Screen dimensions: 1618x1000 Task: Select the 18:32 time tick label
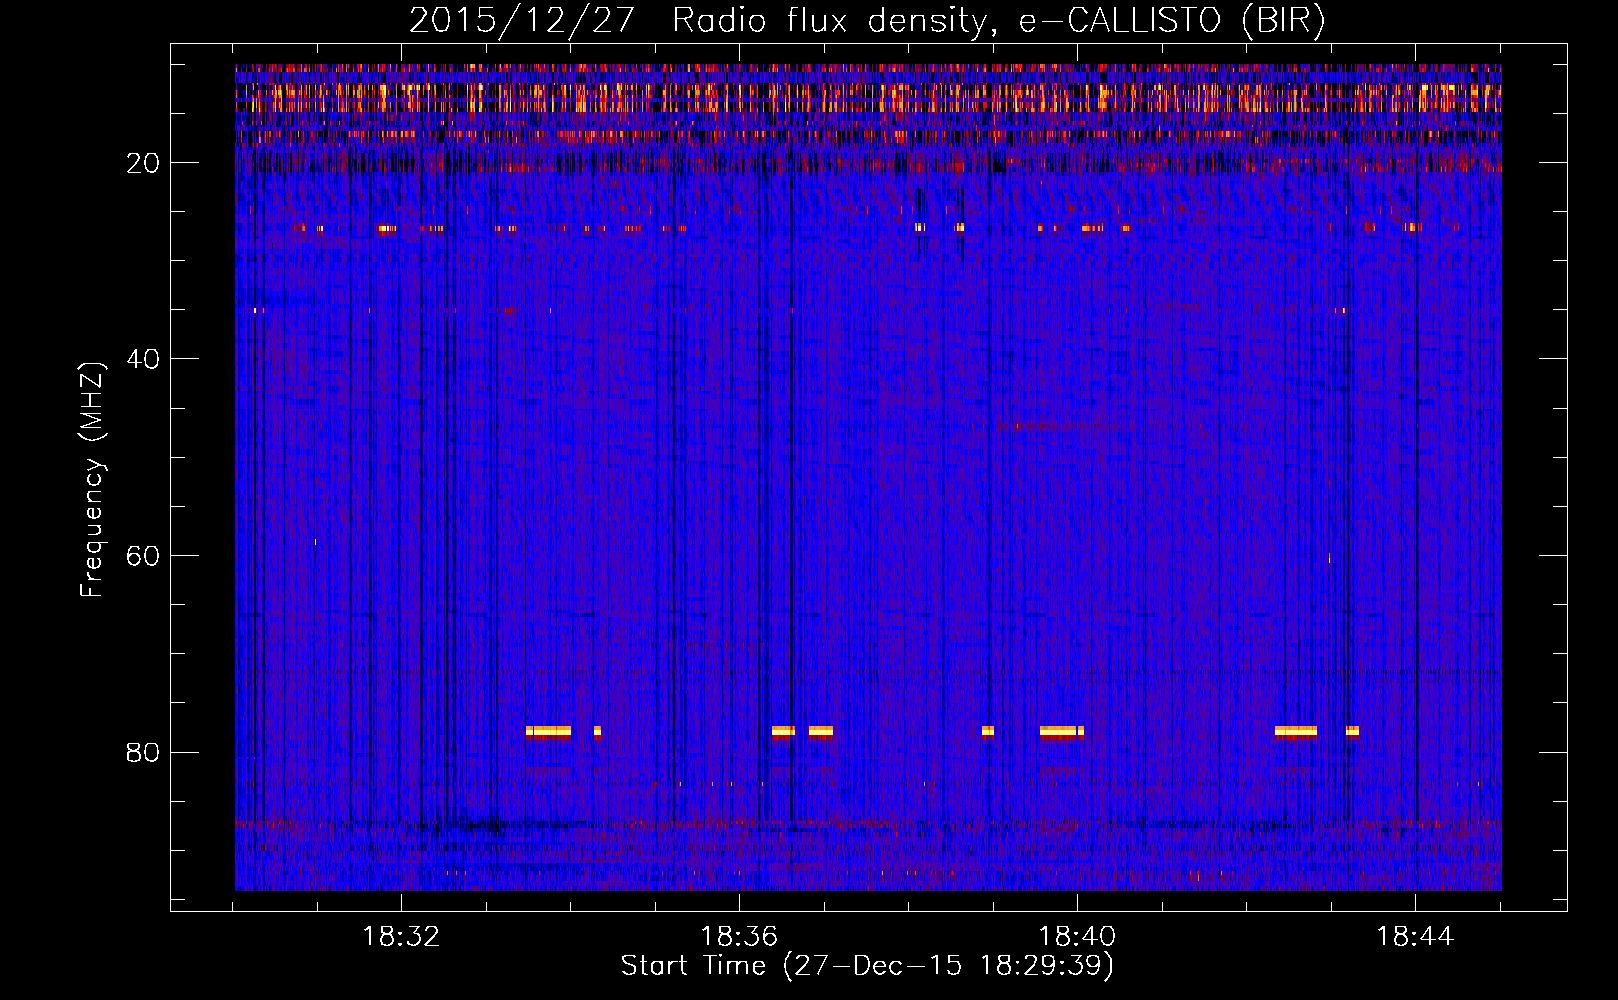click(401, 937)
